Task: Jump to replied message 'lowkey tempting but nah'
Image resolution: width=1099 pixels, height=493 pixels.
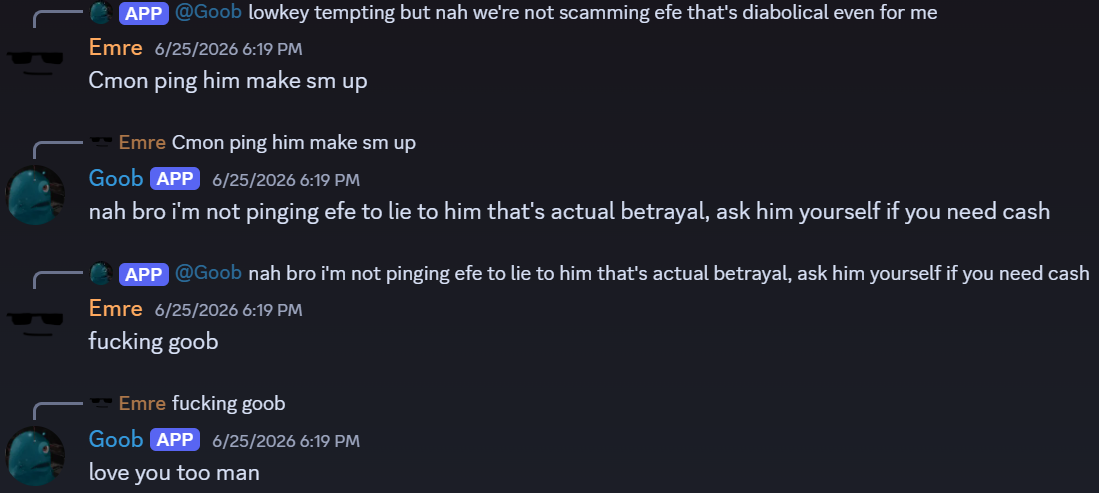Action: (x=592, y=12)
